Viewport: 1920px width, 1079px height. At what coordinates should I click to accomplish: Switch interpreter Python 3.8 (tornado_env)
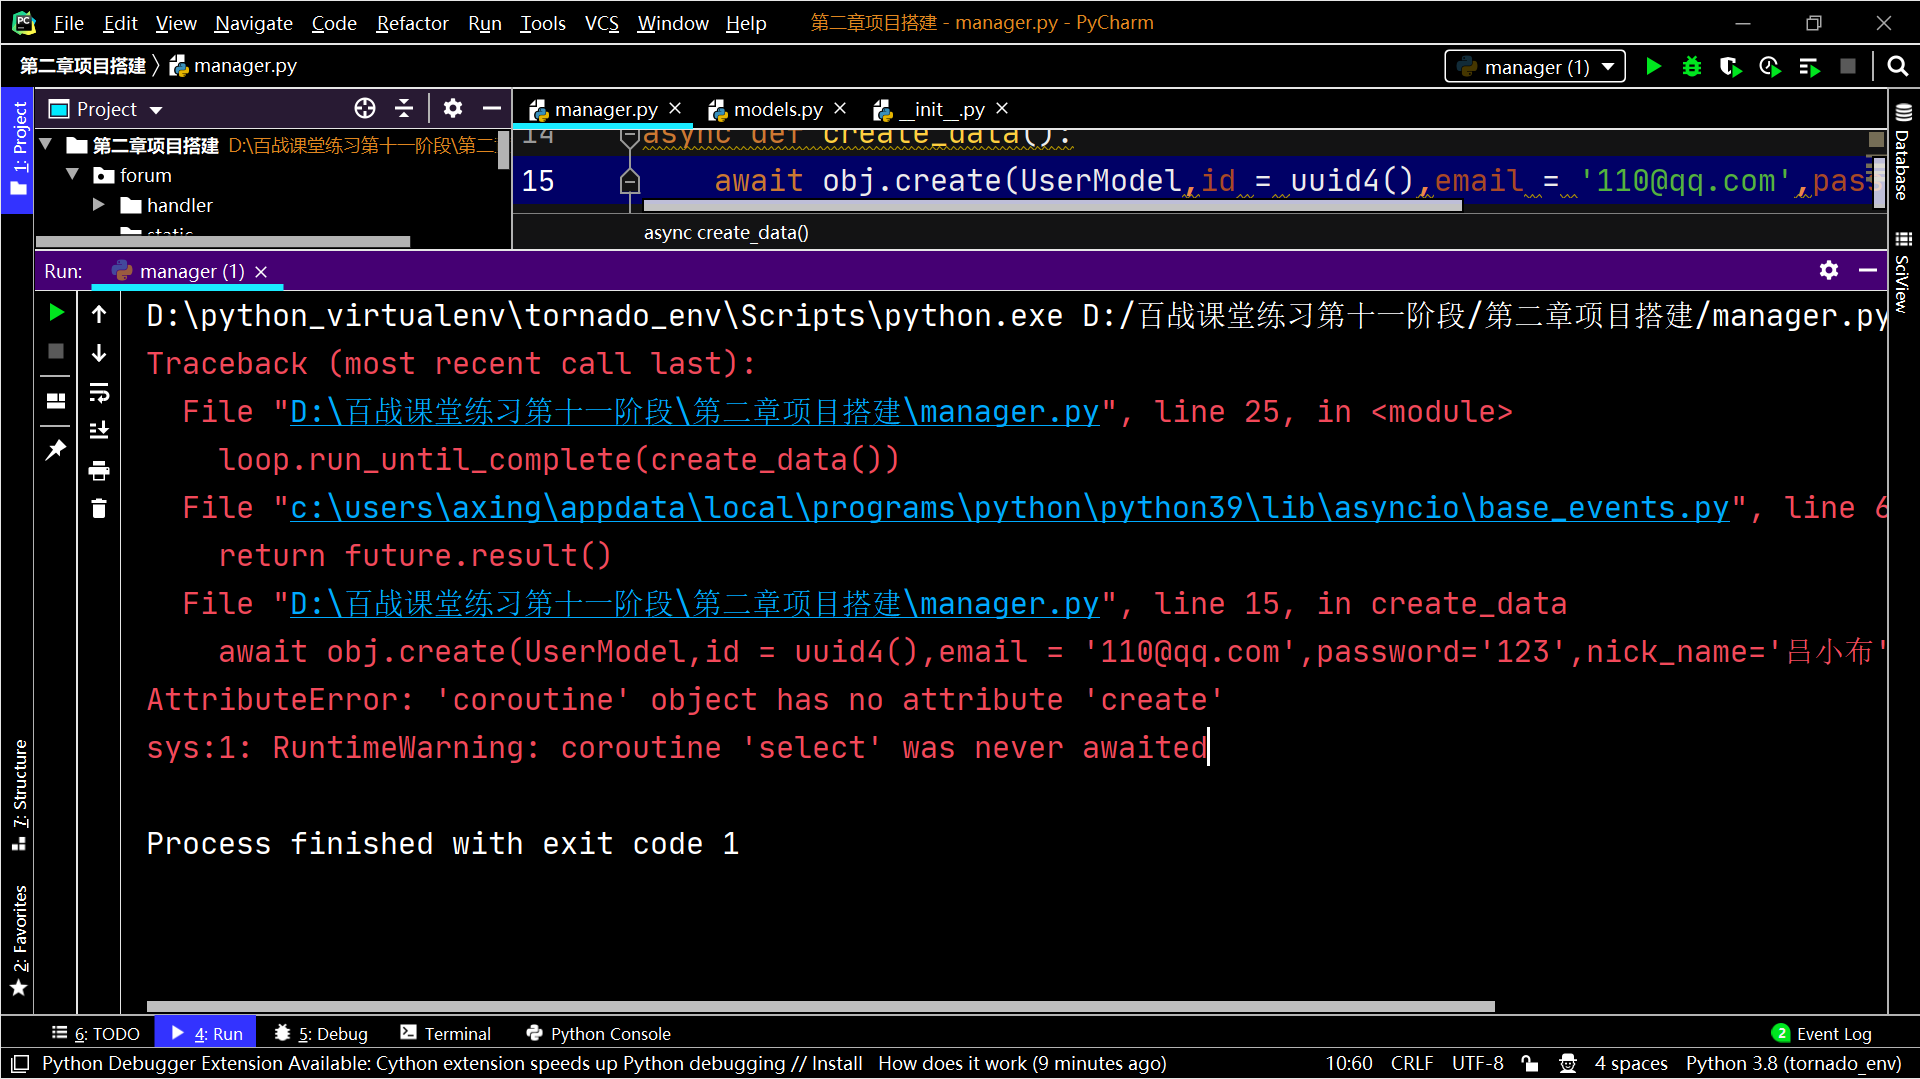pos(1793,1063)
